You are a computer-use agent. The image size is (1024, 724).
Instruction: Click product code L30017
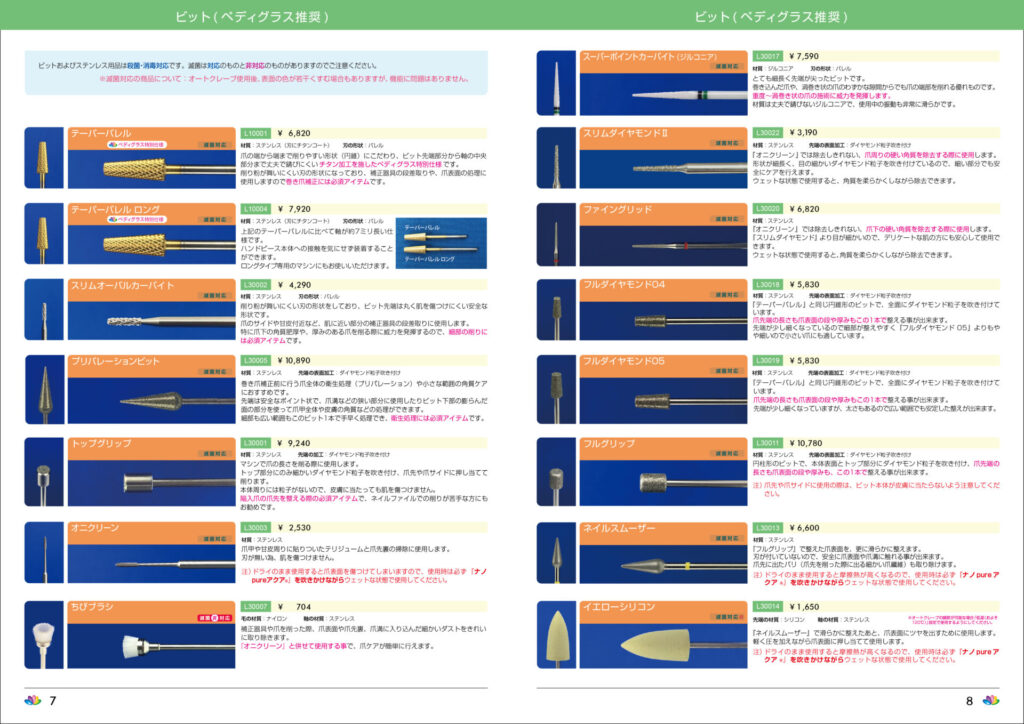pyautogui.click(x=767, y=56)
